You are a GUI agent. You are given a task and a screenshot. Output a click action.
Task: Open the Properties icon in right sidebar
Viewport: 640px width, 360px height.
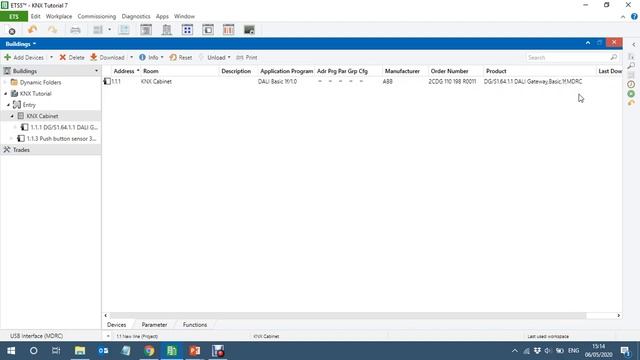(x=631, y=56)
